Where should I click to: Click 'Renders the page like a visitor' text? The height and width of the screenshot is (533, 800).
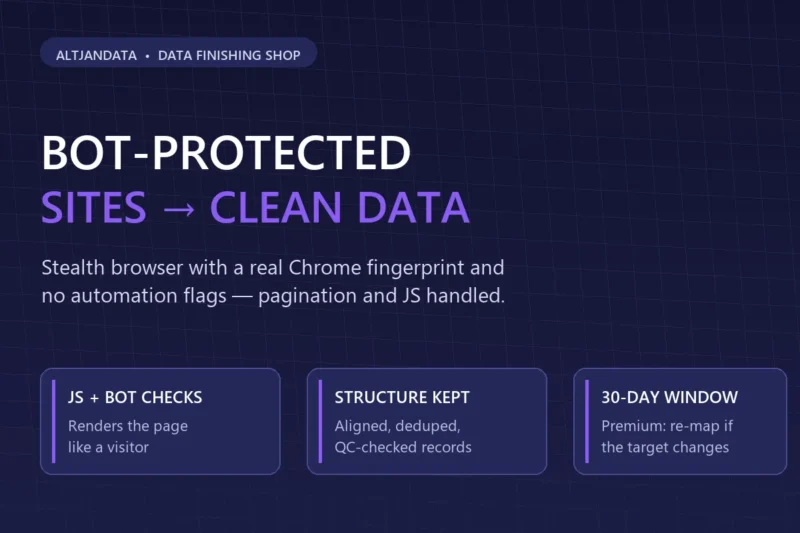coord(128,437)
